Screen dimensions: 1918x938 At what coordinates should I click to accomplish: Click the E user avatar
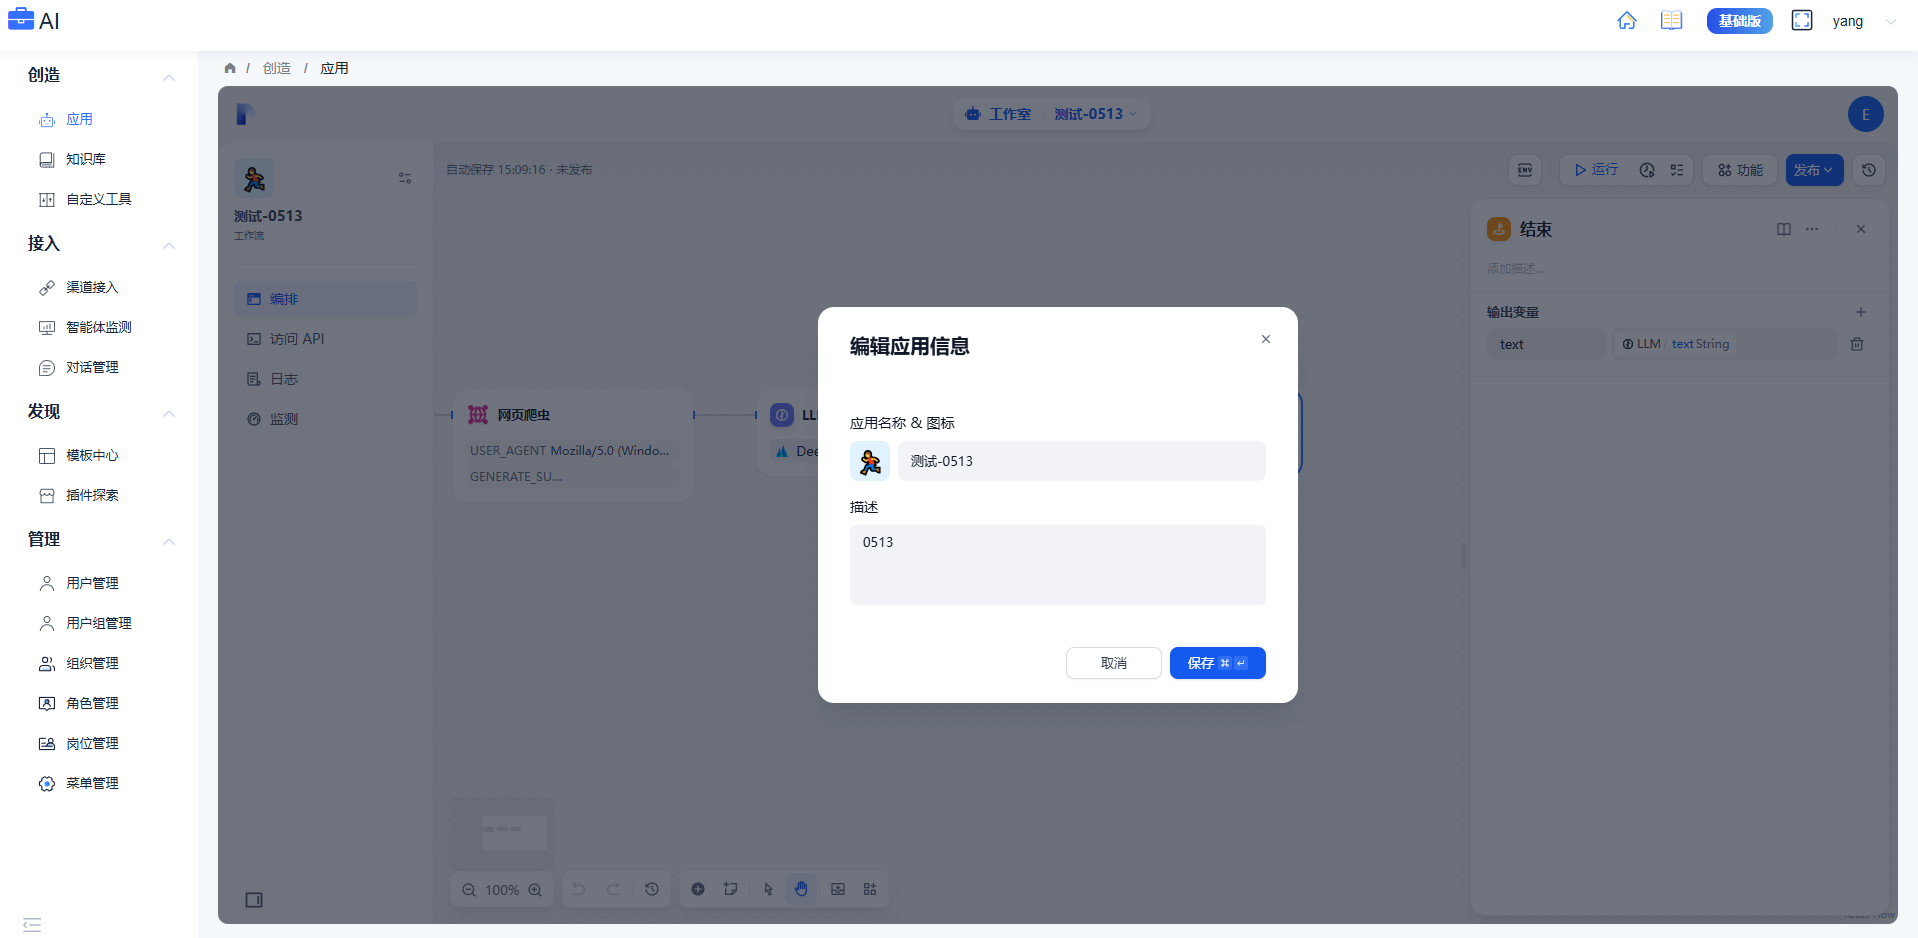[1866, 114]
